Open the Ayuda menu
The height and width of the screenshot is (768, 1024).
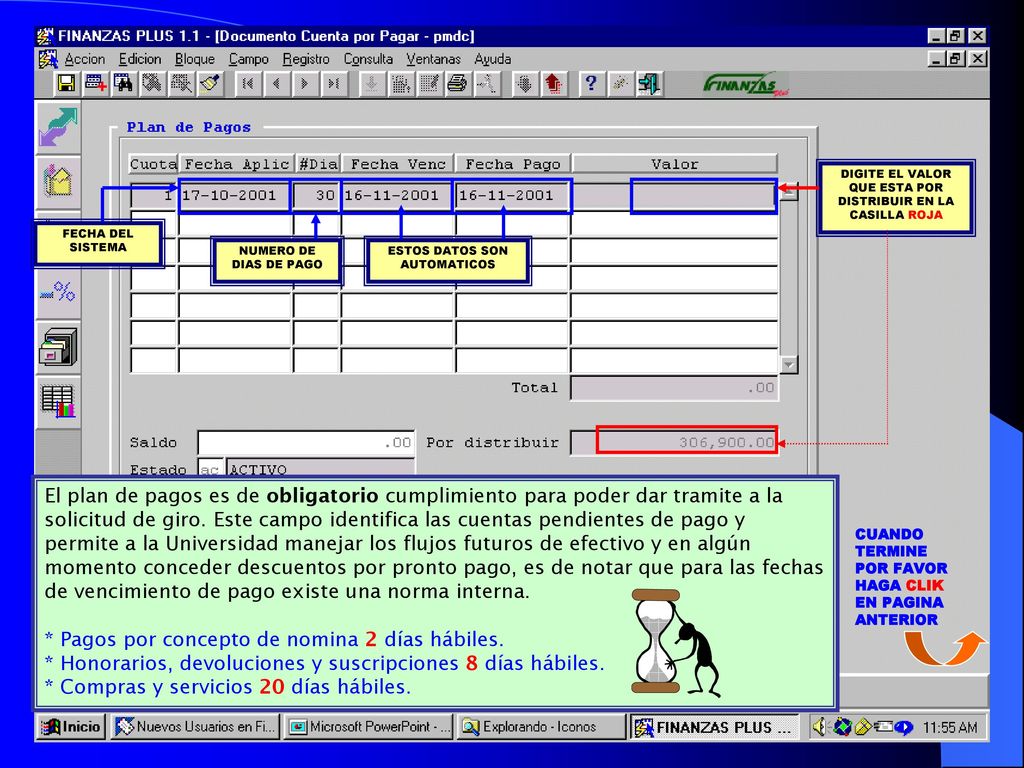[492, 59]
